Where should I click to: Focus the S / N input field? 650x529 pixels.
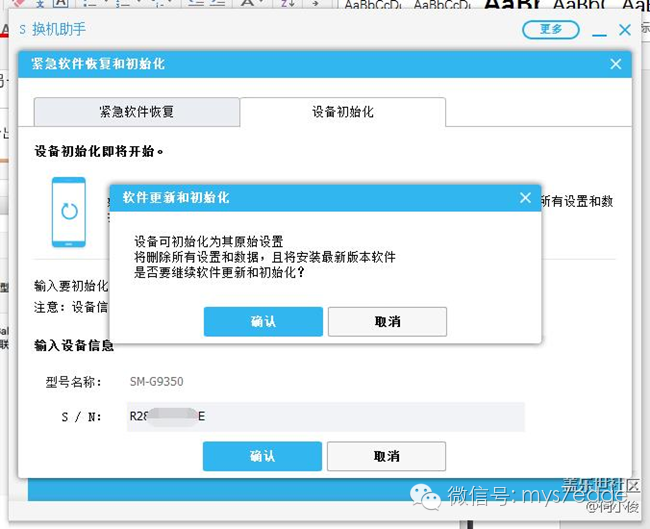pyautogui.click(x=325, y=417)
